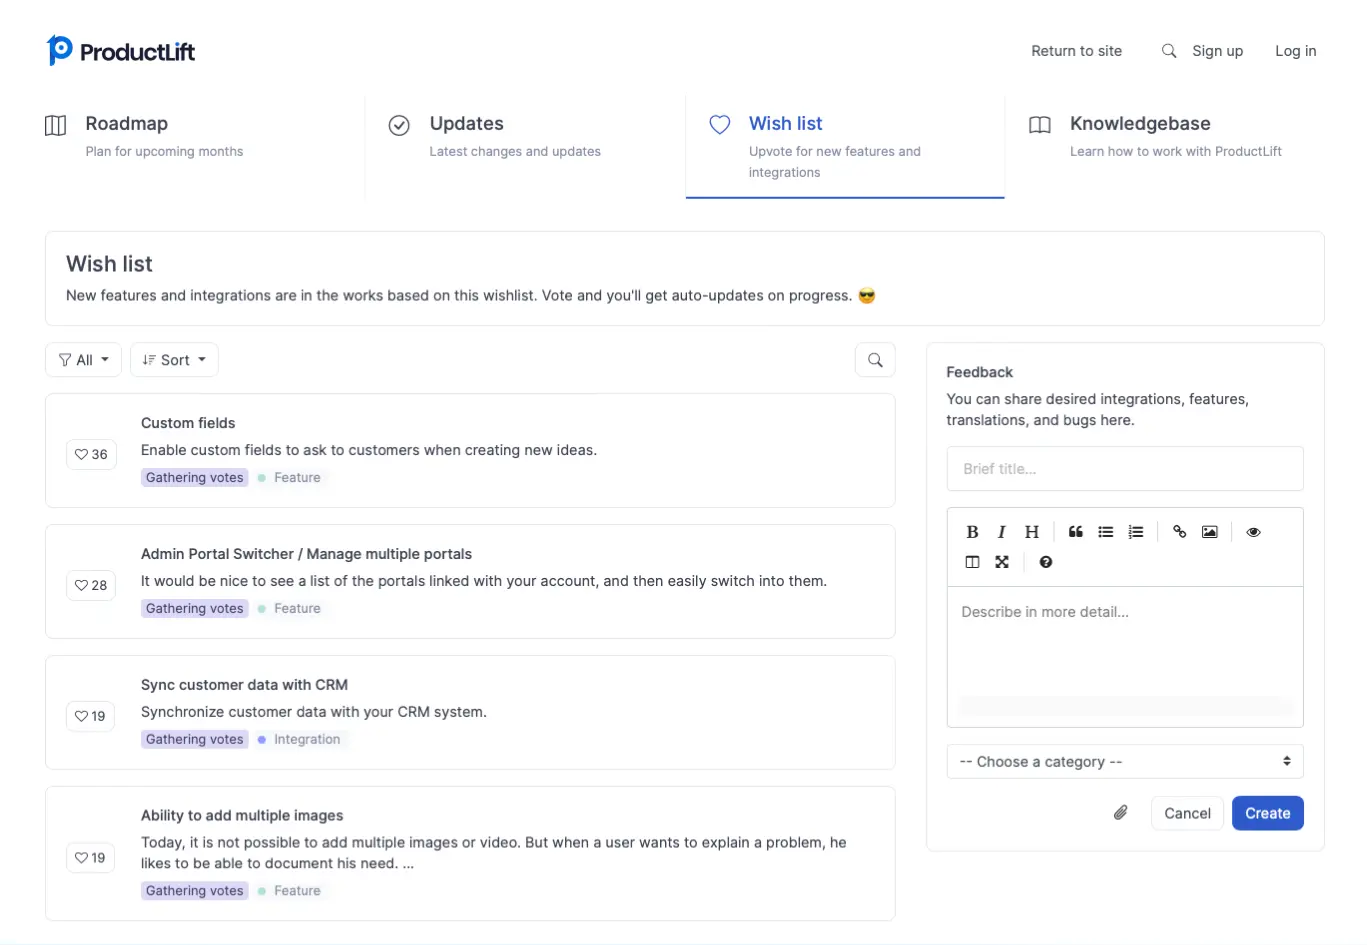
Task: Upvote the Custom fields idea
Action: pyautogui.click(x=91, y=454)
